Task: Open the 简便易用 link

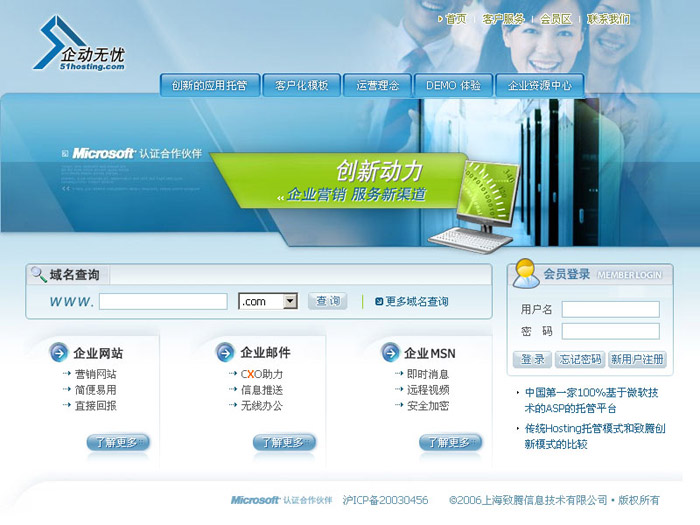Action: 95,390
